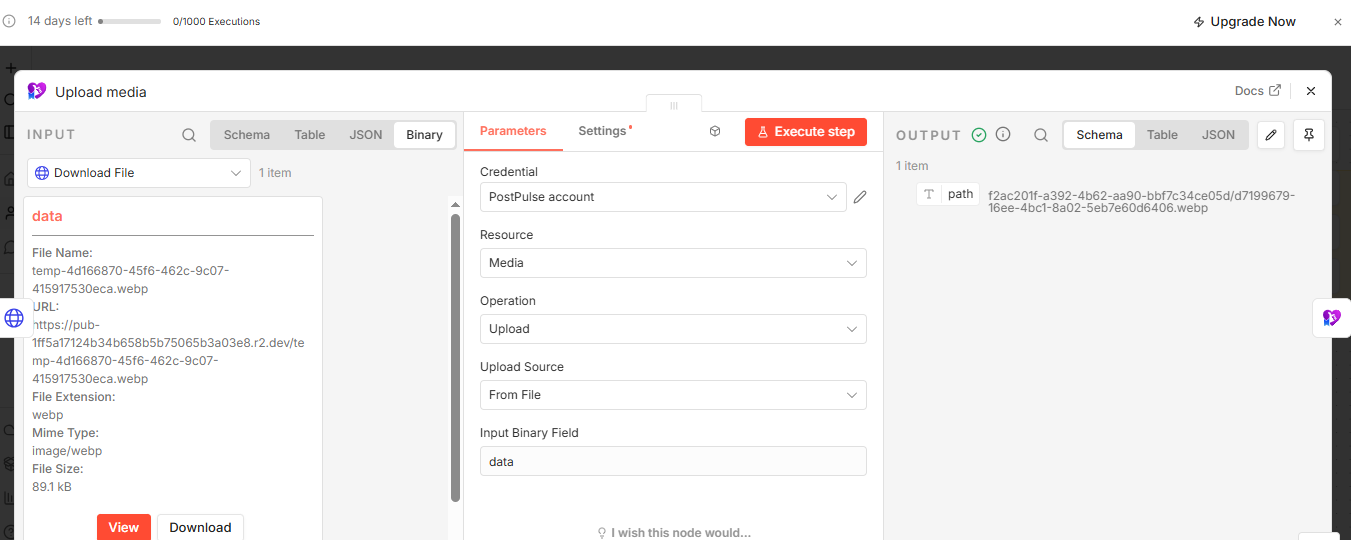Edit output with the pencil icon

1270,135
